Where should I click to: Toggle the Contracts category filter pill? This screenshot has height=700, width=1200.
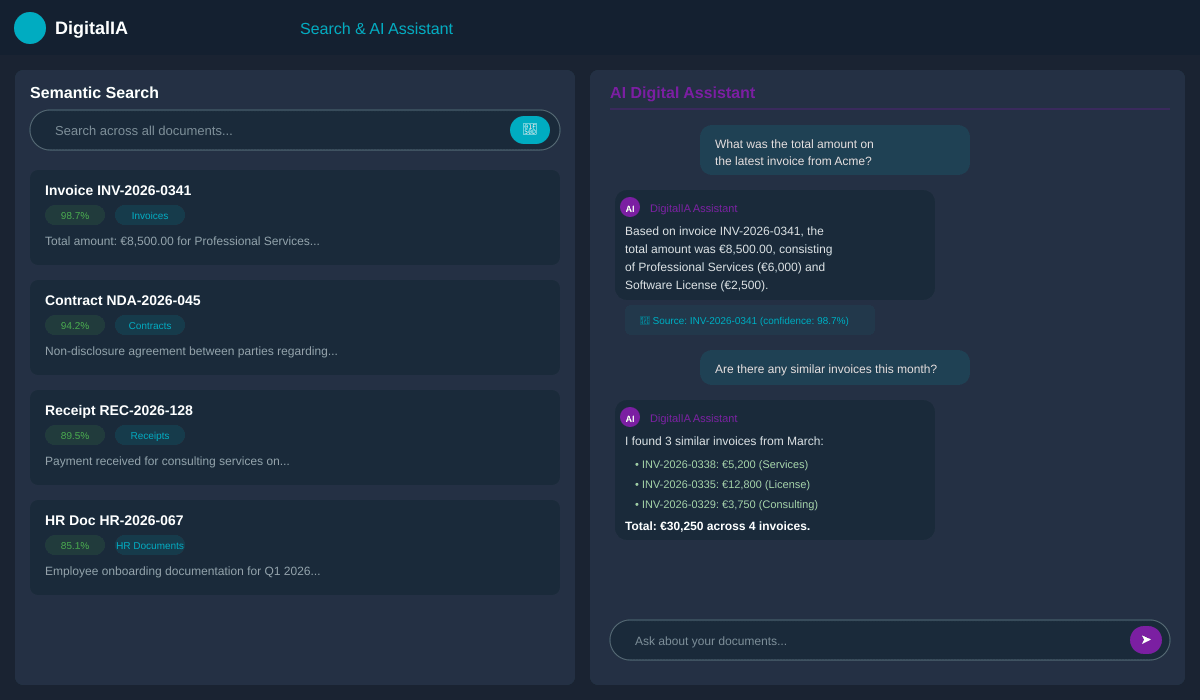click(x=149, y=325)
